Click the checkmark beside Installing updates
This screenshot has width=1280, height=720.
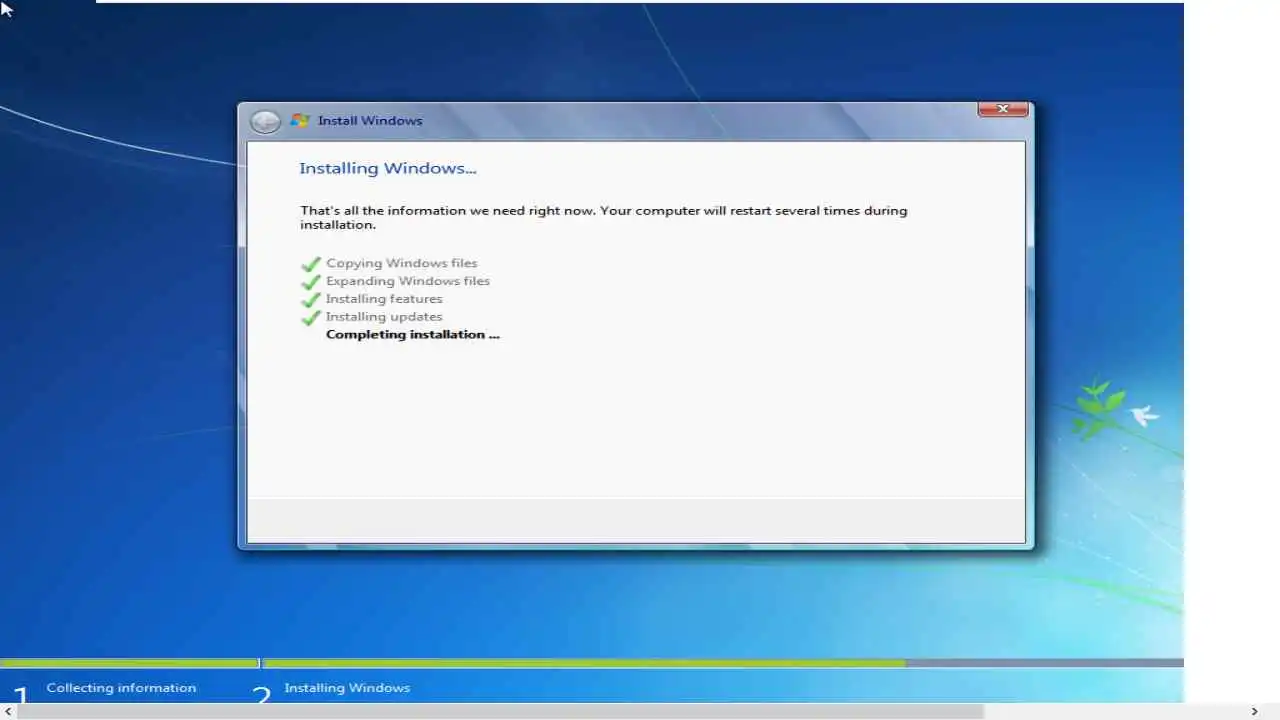point(311,318)
